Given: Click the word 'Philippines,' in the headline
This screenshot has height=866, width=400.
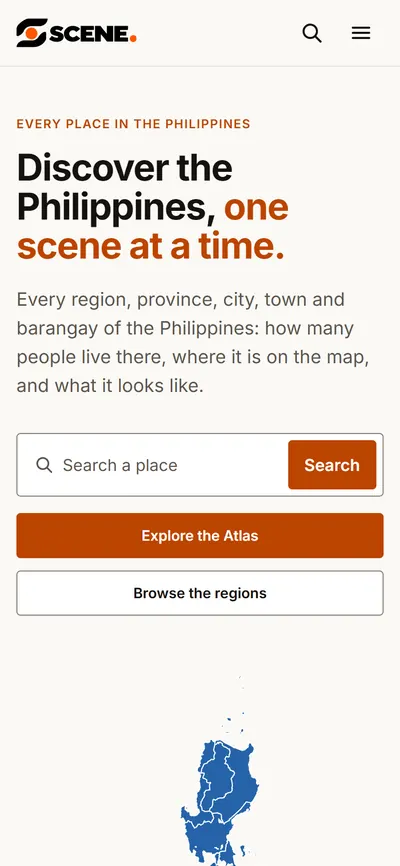Looking at the screenshot, I should pyautogui.click(x=117, y=207).
